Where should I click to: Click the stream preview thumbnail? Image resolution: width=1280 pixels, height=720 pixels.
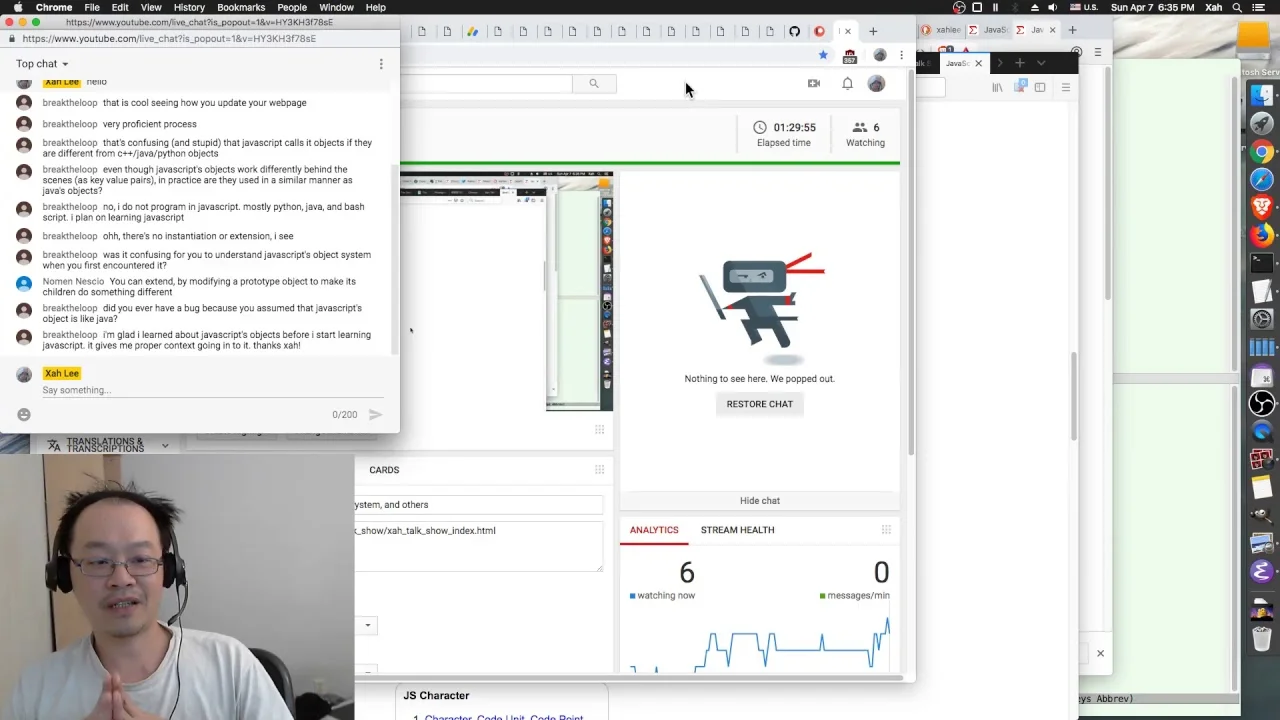click(x=506, y=291)
